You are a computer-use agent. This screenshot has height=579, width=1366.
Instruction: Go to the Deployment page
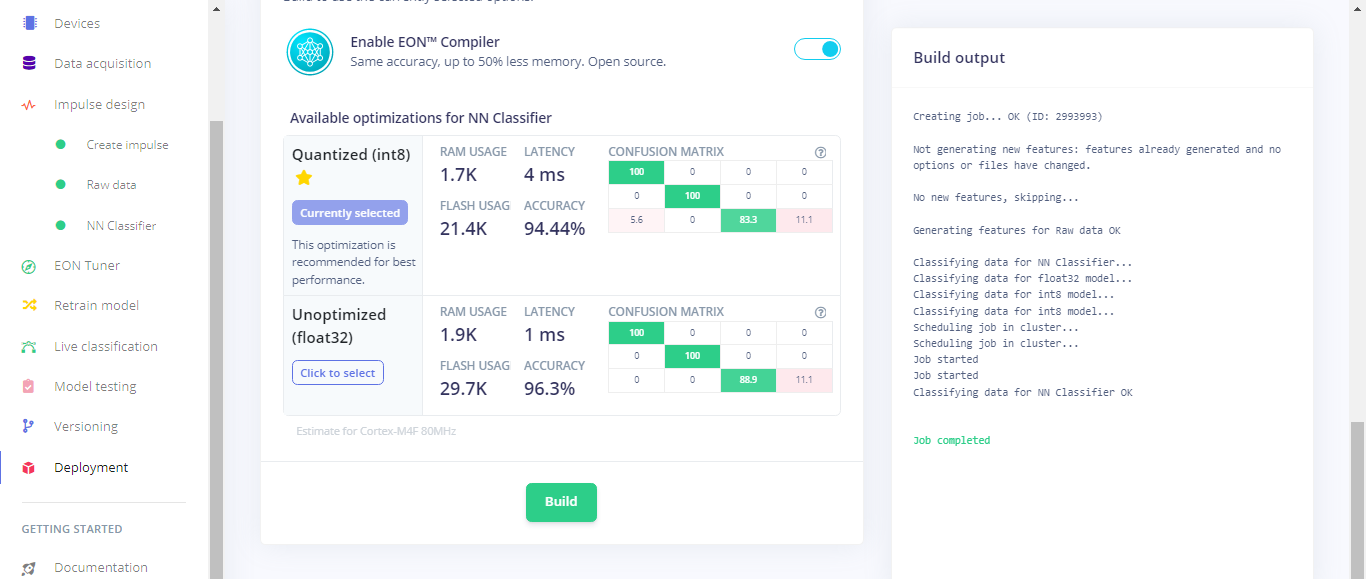coord(91,468)
